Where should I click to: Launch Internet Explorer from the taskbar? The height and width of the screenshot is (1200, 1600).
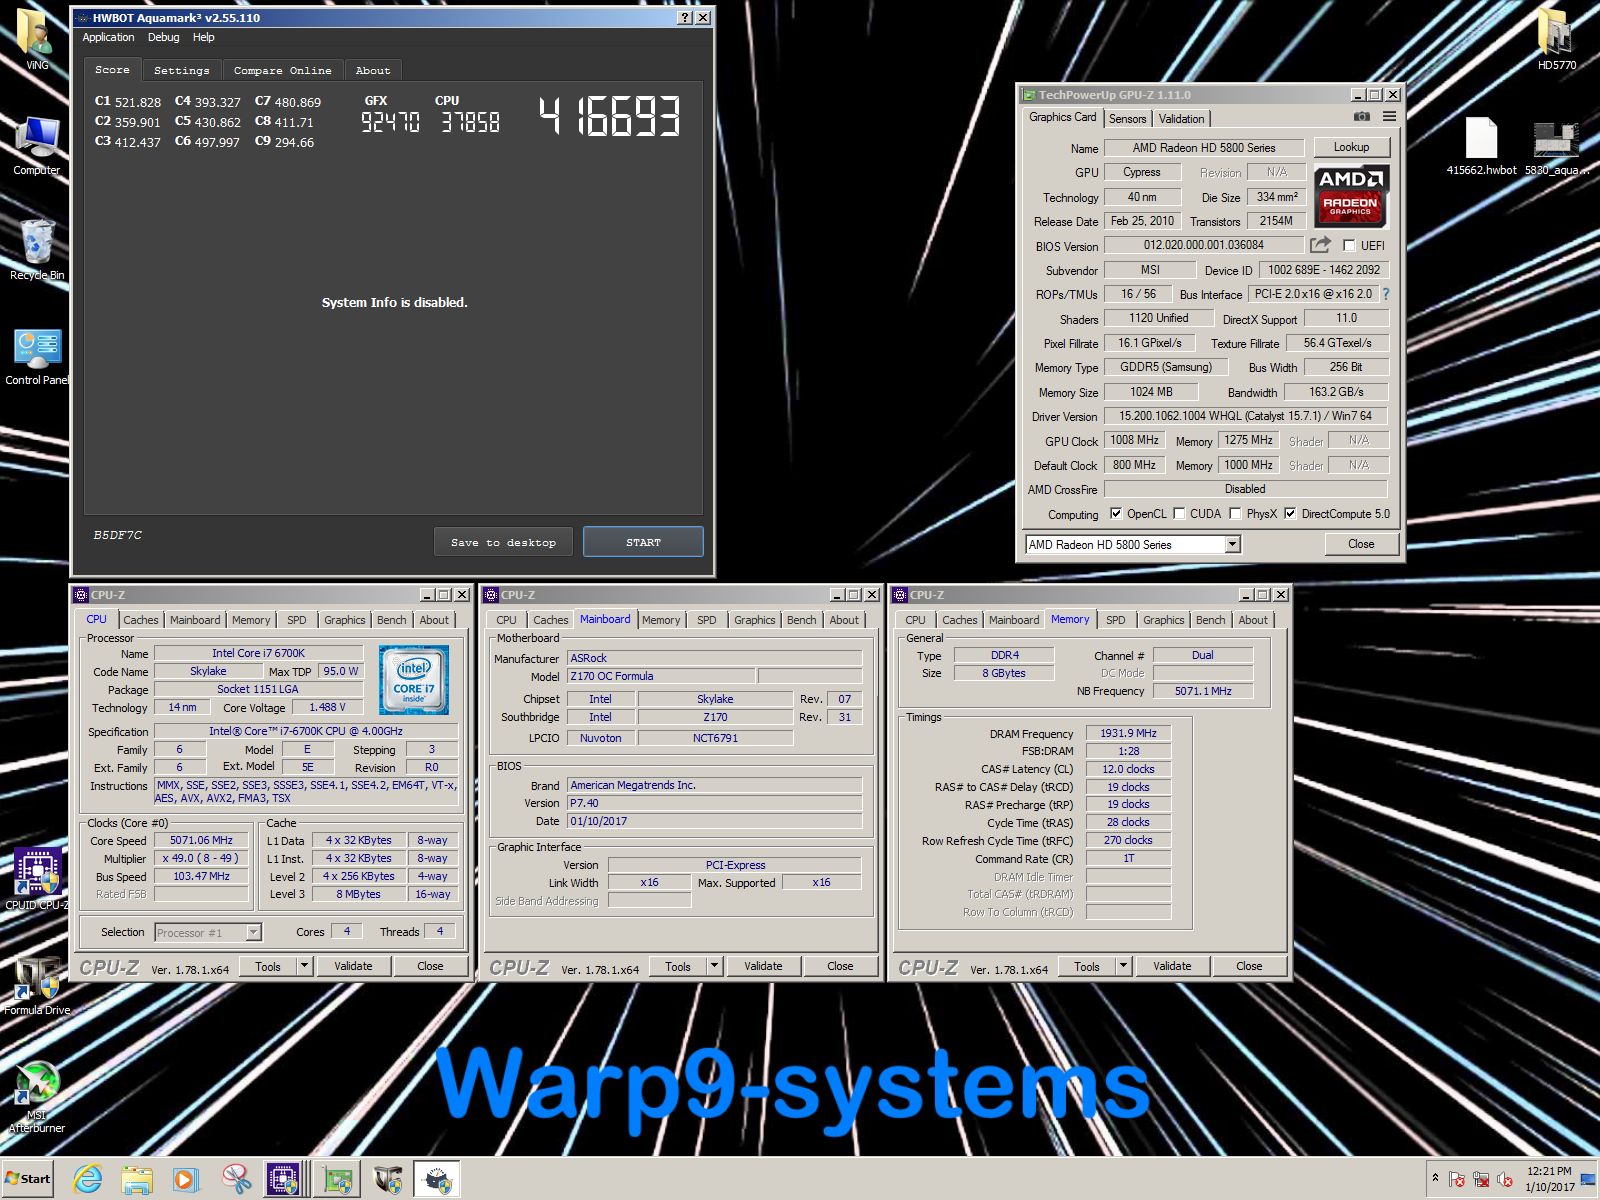pos(87,1180)
